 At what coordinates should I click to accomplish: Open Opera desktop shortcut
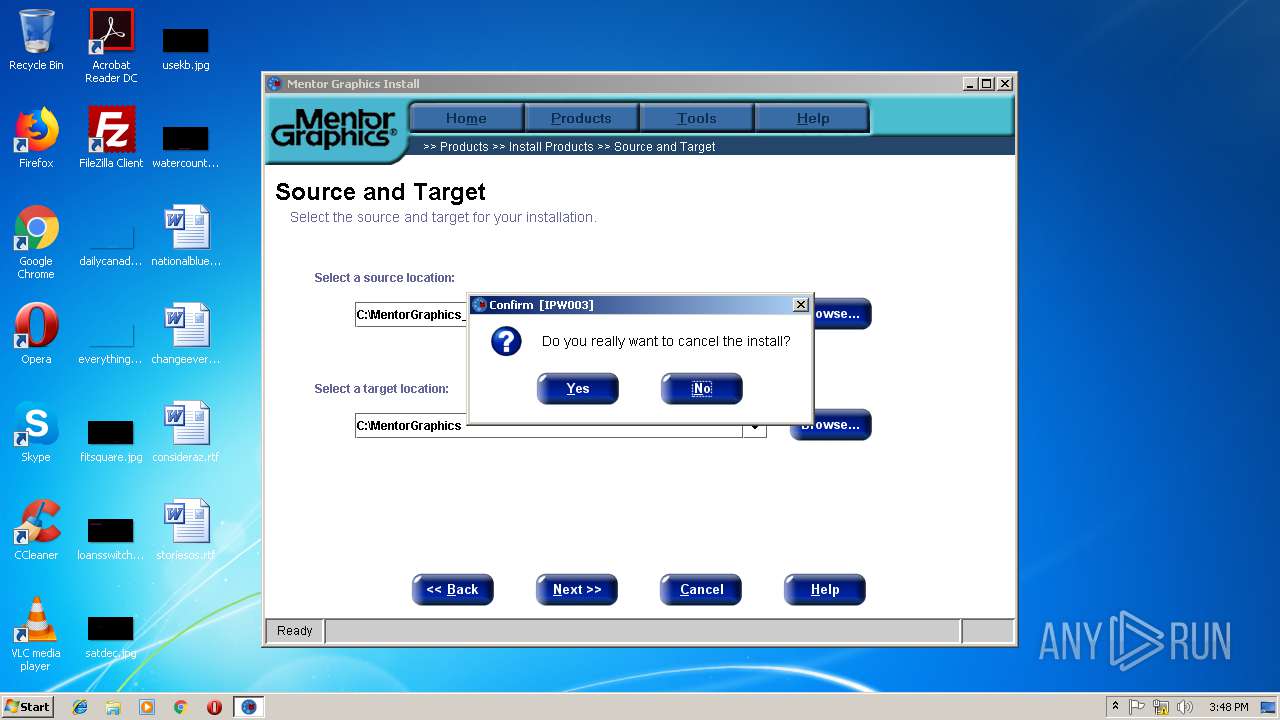pos(36,334)
